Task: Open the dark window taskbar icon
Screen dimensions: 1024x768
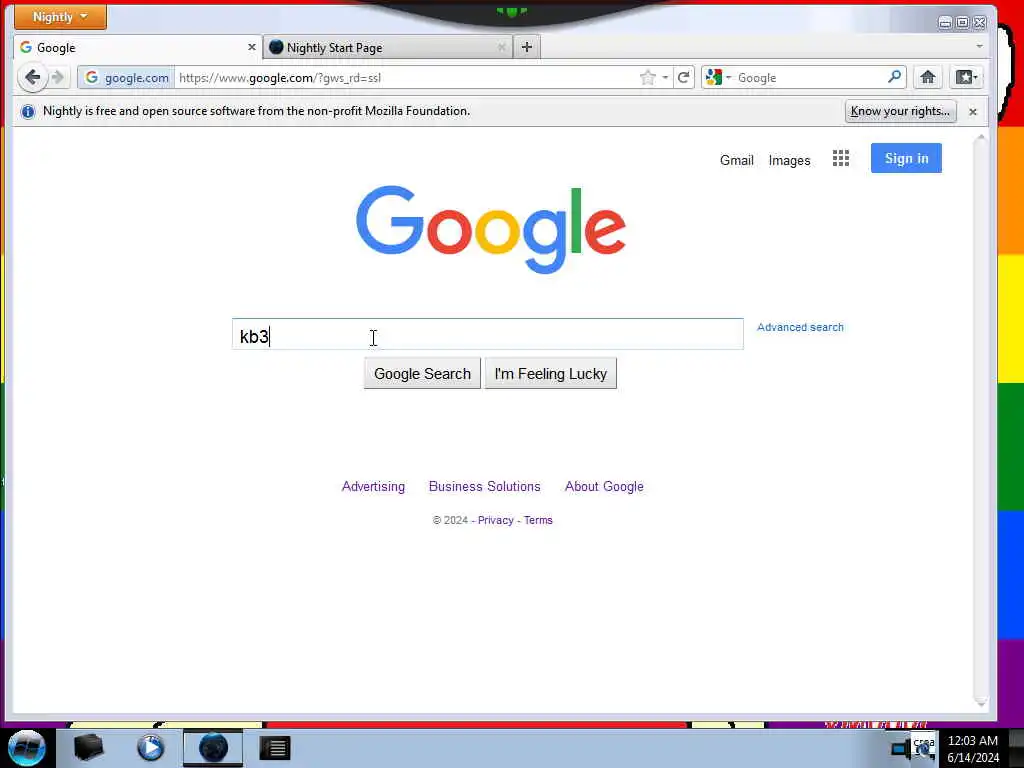Action: coord(275,748)
